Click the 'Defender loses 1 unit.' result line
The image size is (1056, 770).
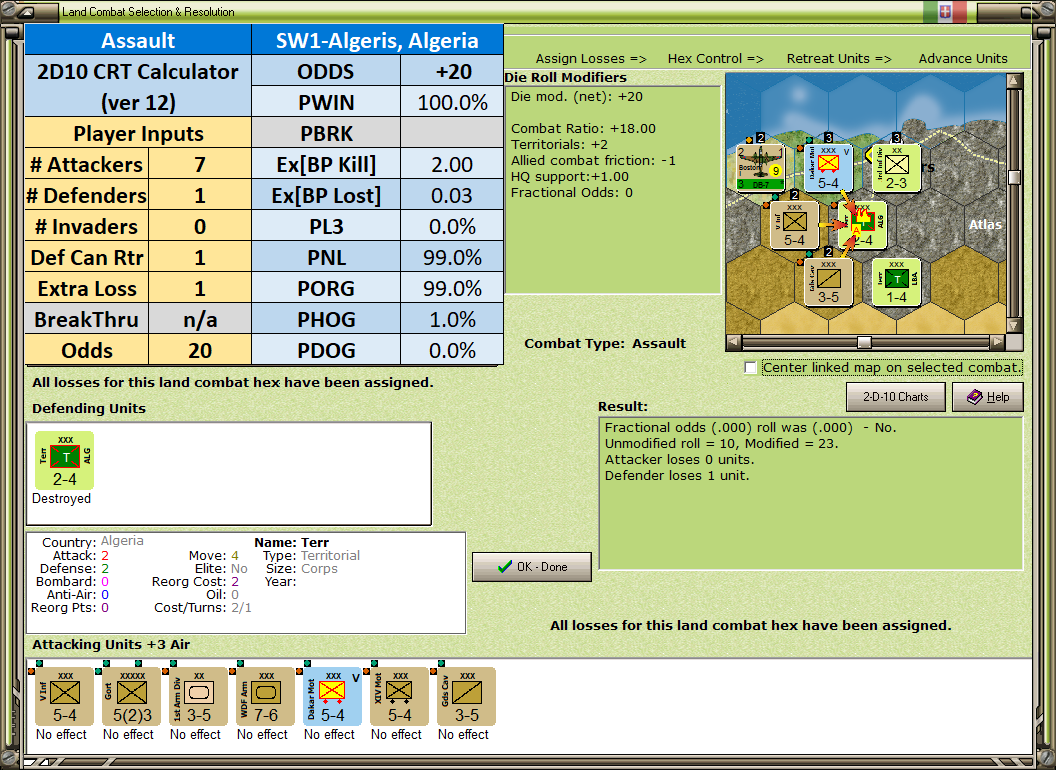pos(677,476)
